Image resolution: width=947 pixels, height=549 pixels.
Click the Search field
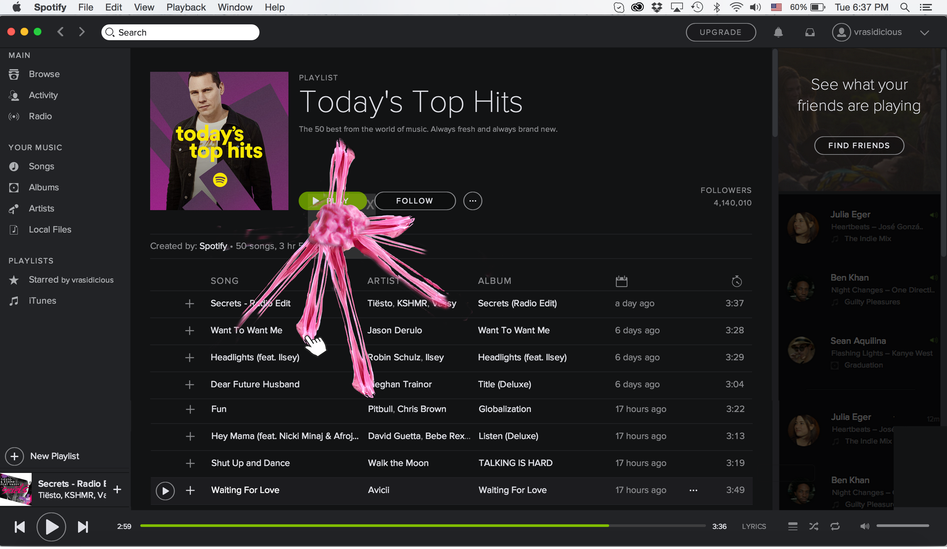(x=181, y=33)
